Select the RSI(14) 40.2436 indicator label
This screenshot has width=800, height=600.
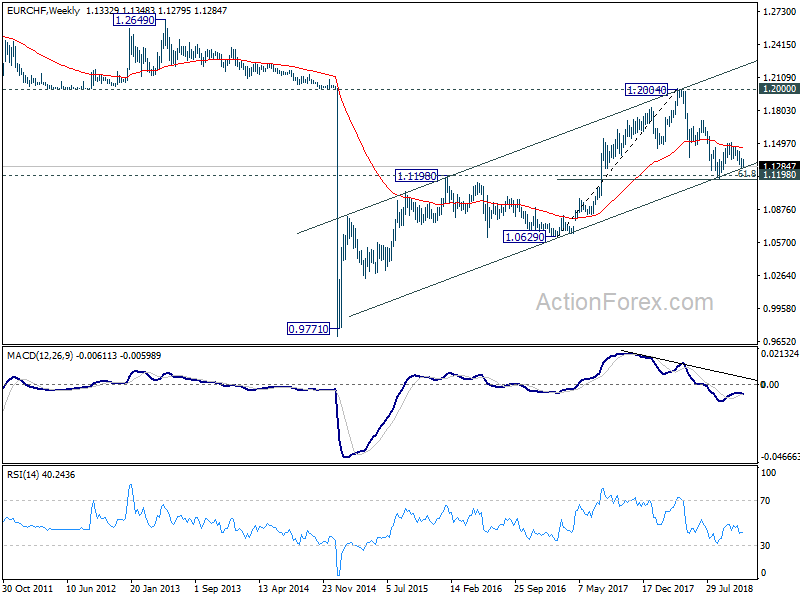[41, 475]
